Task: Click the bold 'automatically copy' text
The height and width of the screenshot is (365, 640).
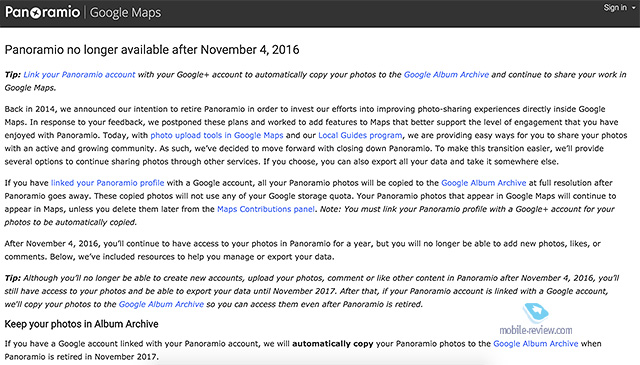Action: point(333,344)
